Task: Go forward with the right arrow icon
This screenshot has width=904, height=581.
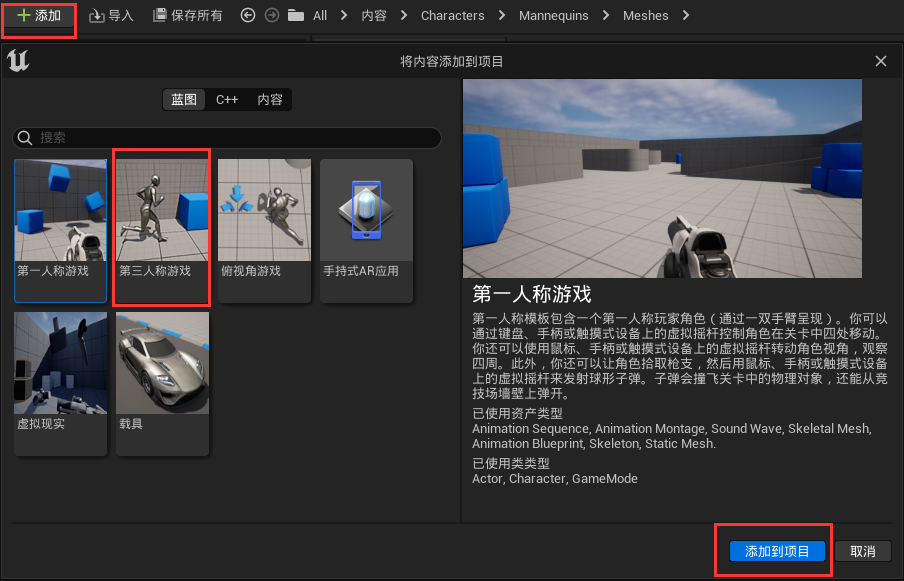Action: (x=272, y=16)
